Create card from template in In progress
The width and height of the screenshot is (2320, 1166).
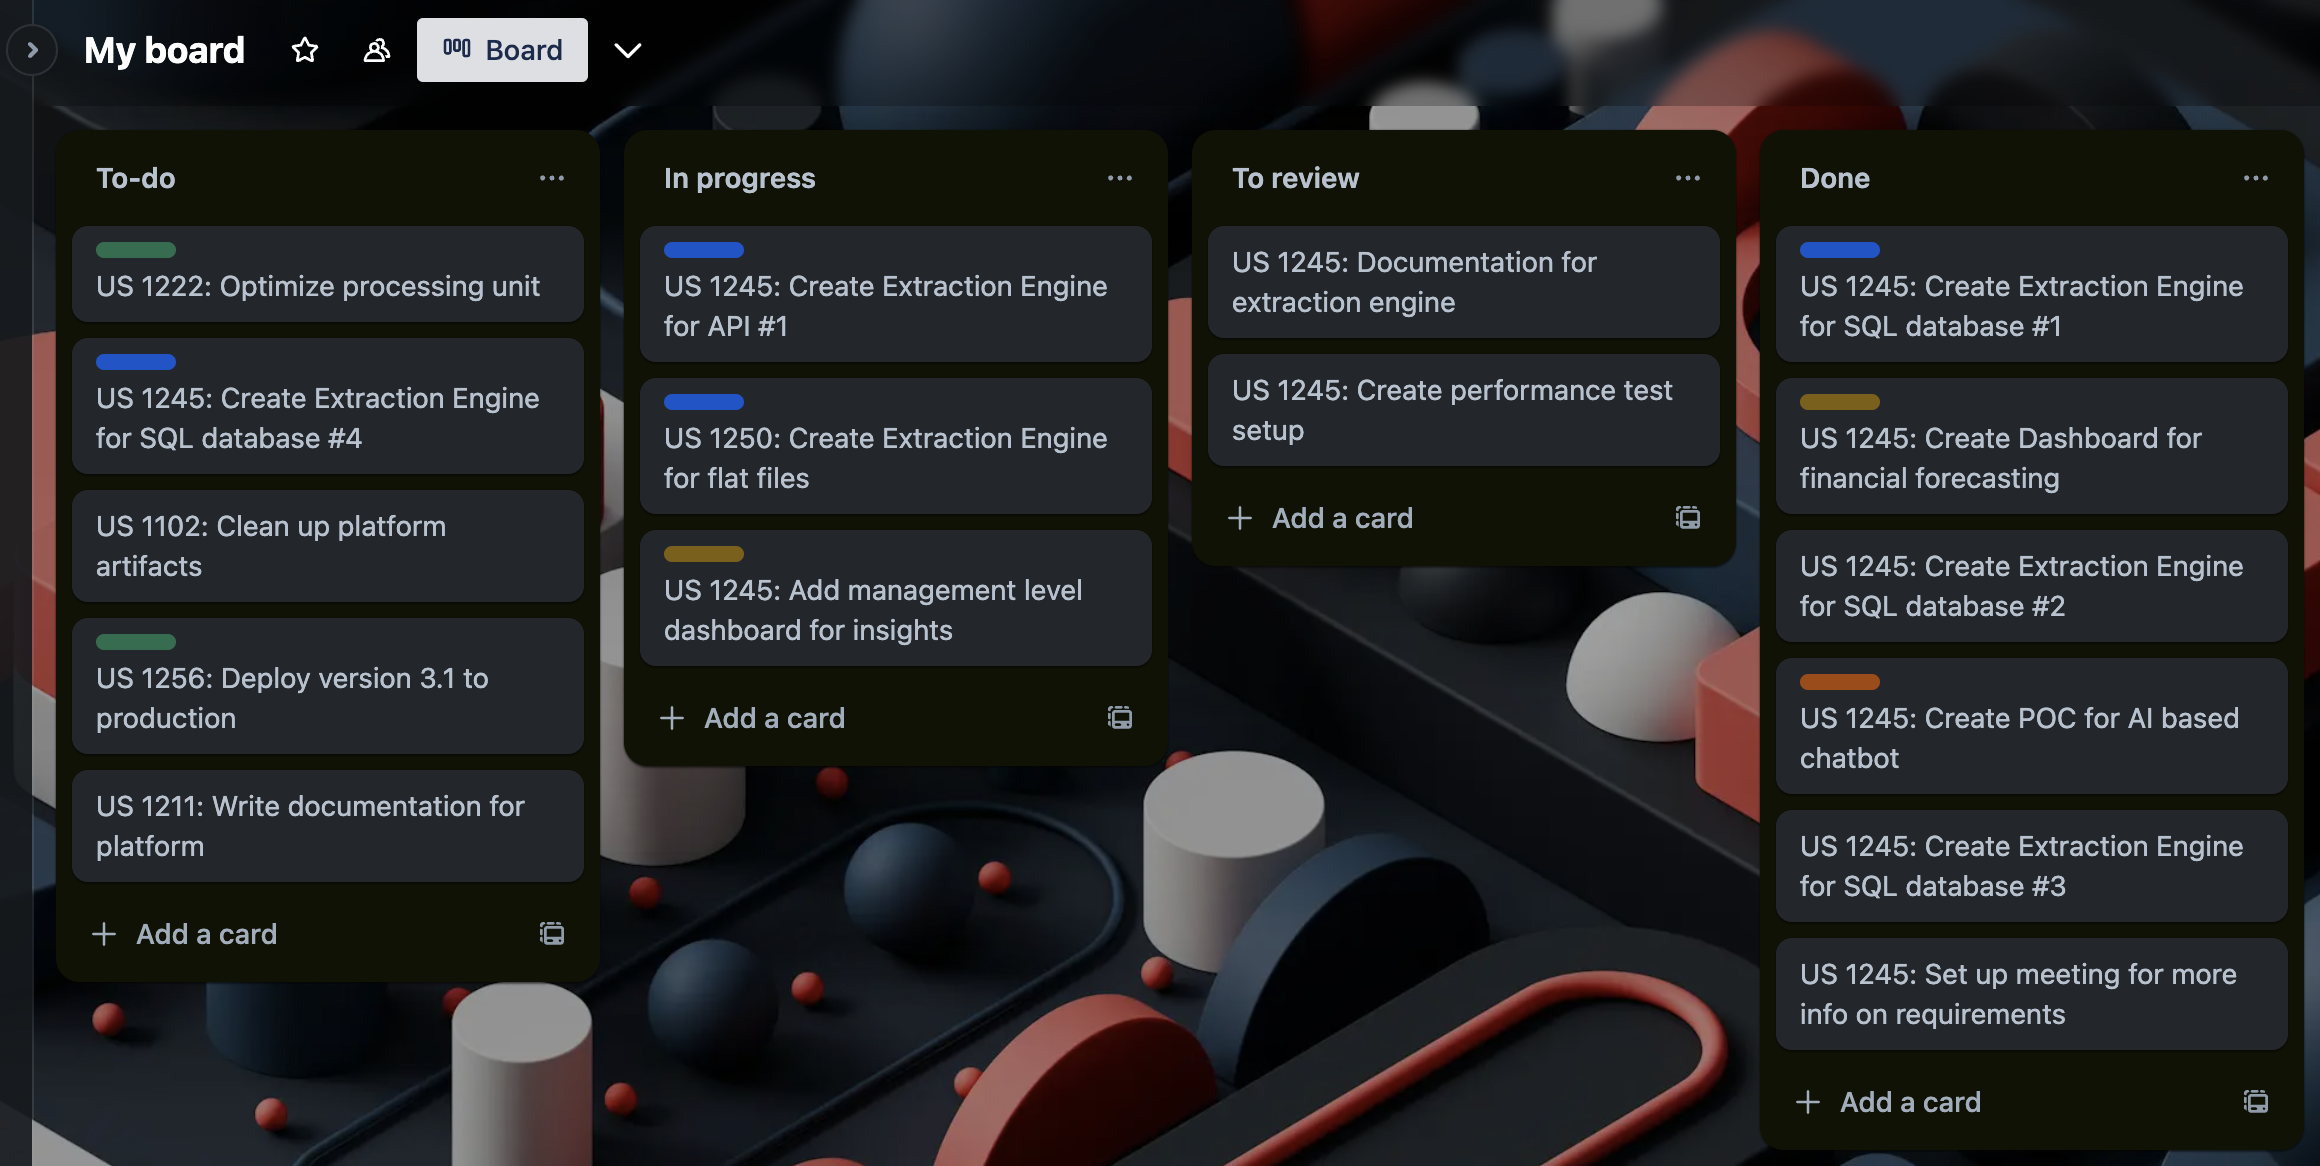click(x=1120, y=718)
